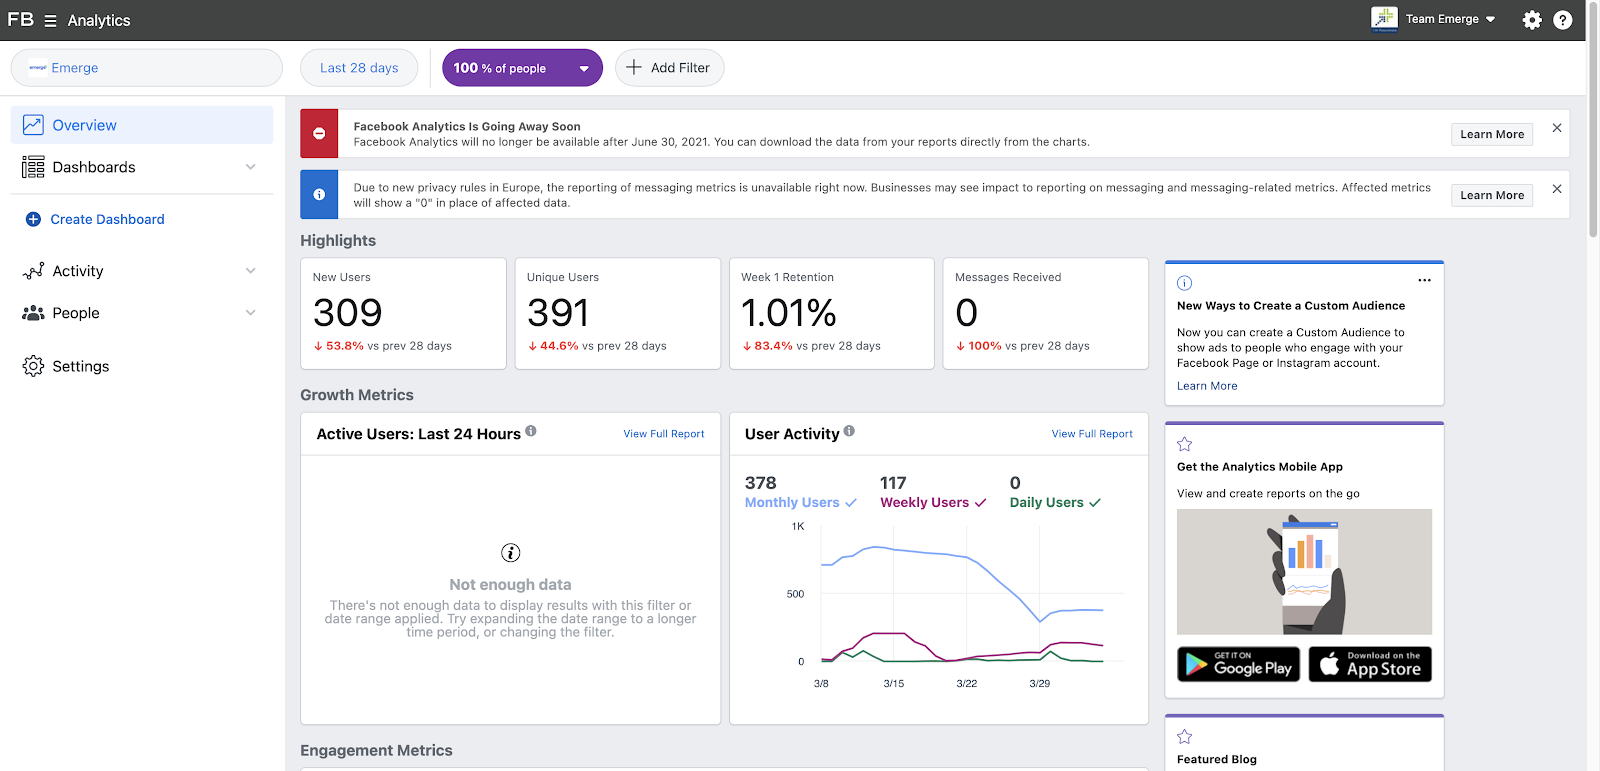
Task: Click the People group icon
Action: pos(33,313)
